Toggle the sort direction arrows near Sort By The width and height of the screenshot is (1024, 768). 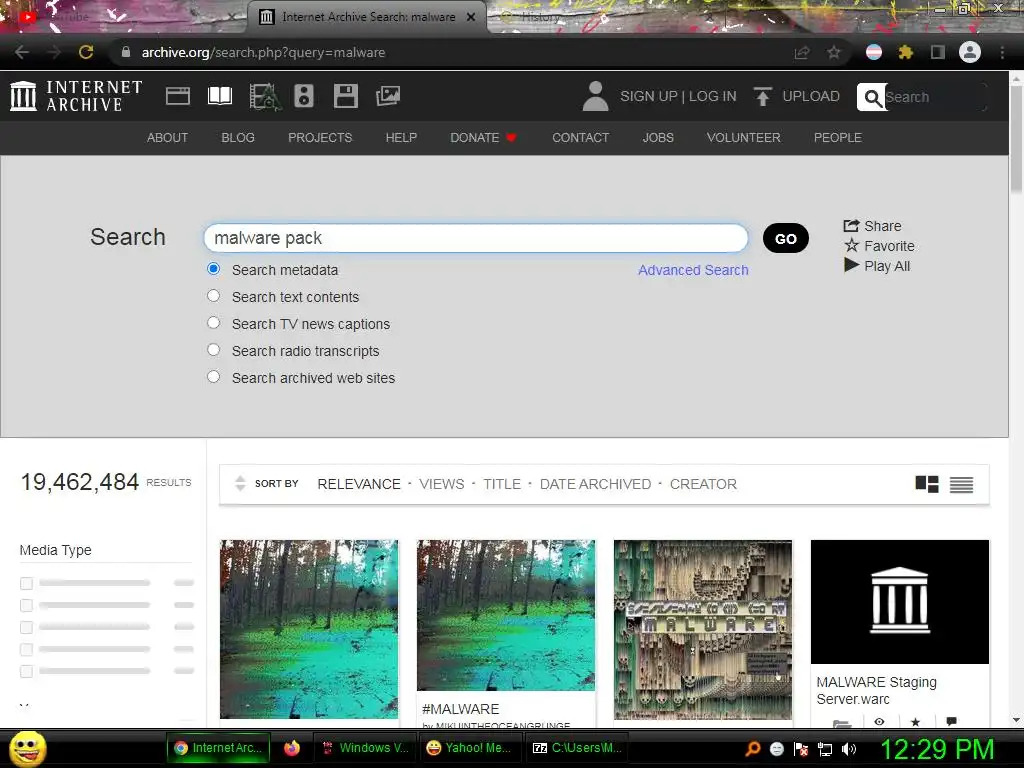coord(240,483)
